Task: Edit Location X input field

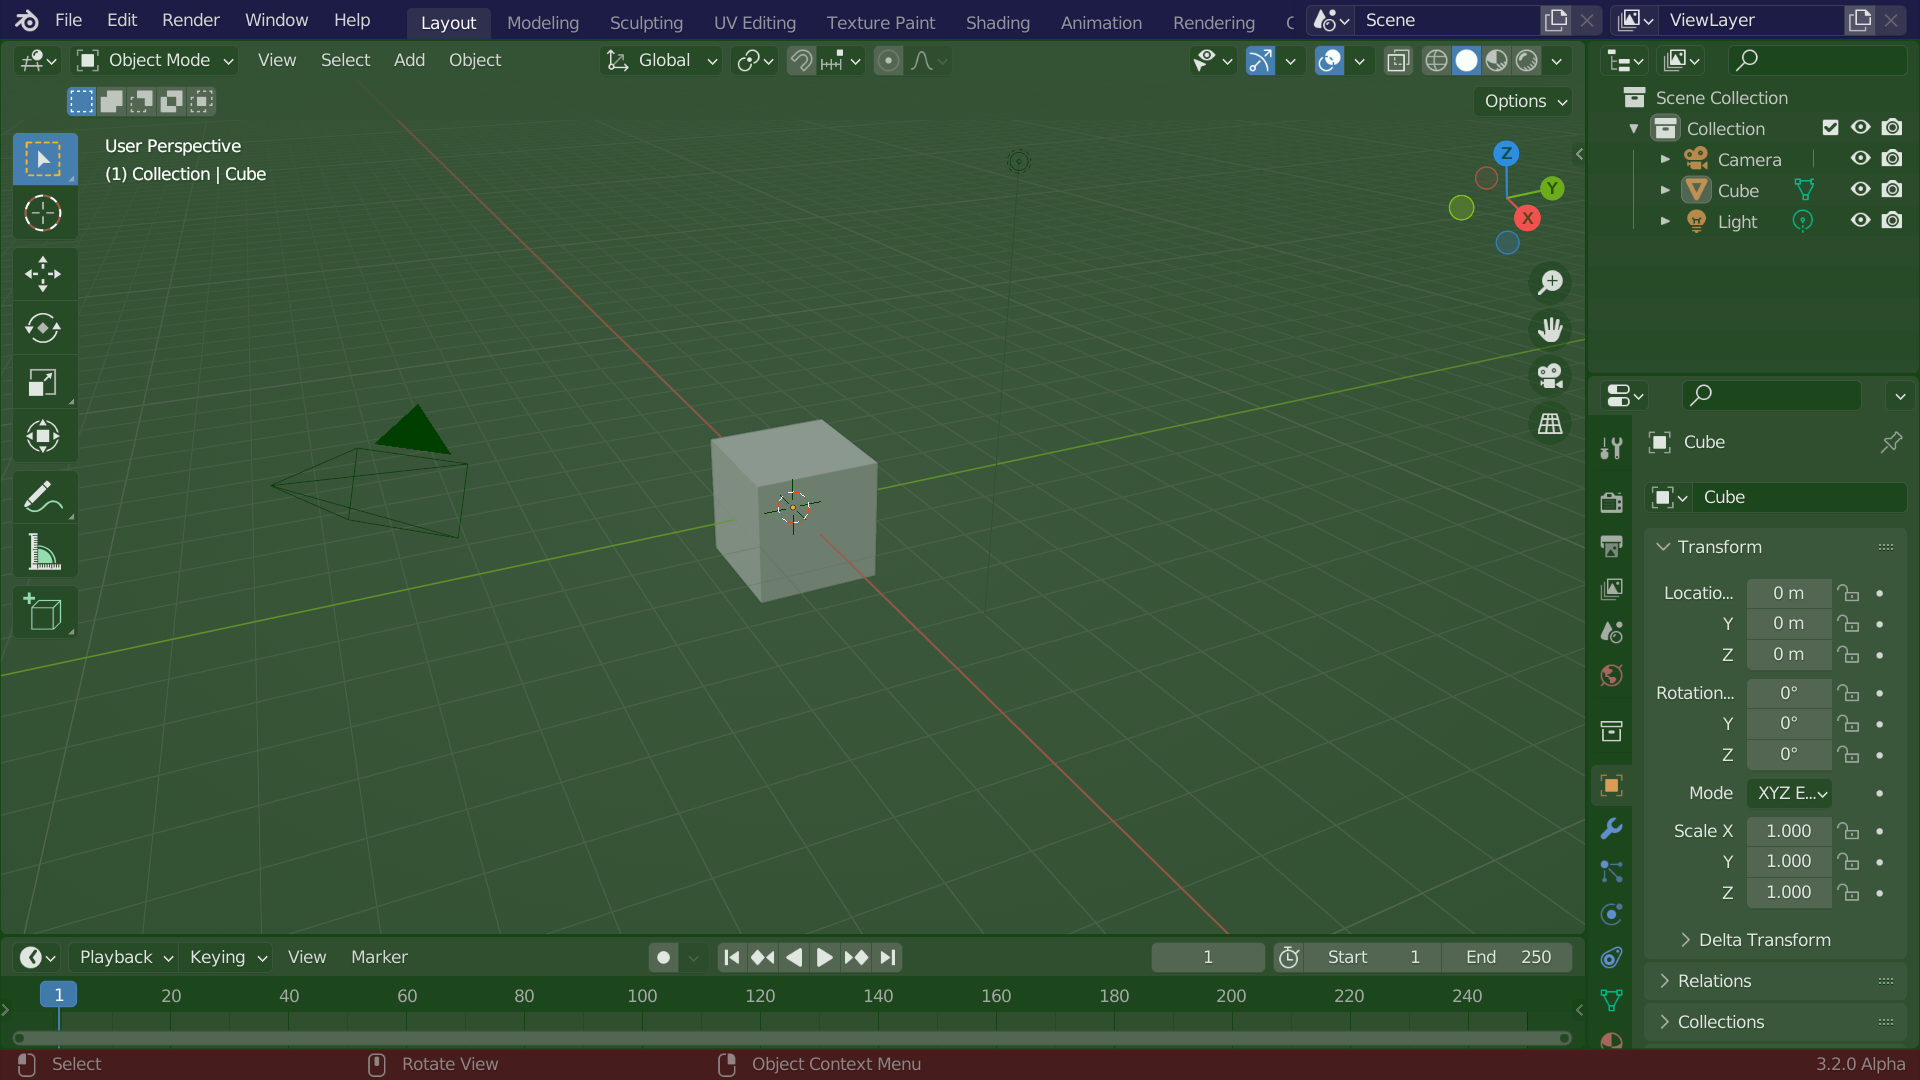Action: pyautogui.click(x=1787, y=592)
